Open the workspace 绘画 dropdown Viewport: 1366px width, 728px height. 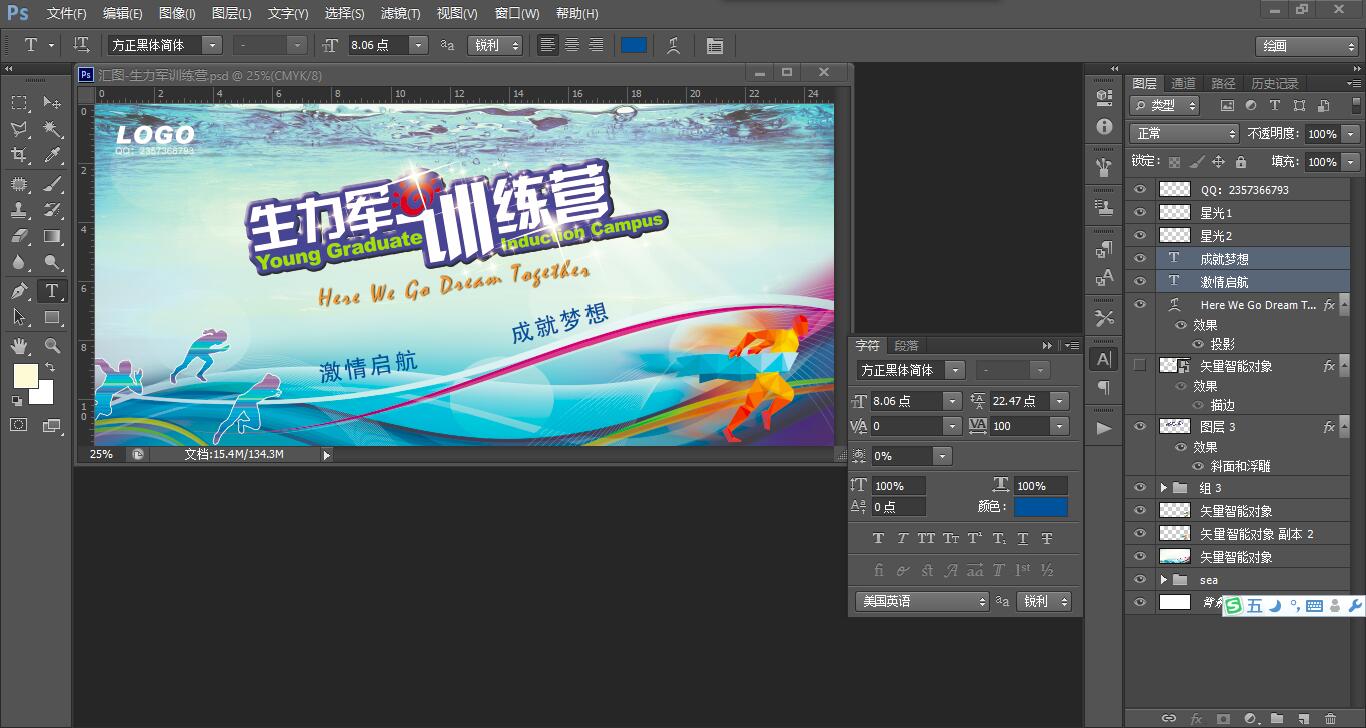[1306, 46]
